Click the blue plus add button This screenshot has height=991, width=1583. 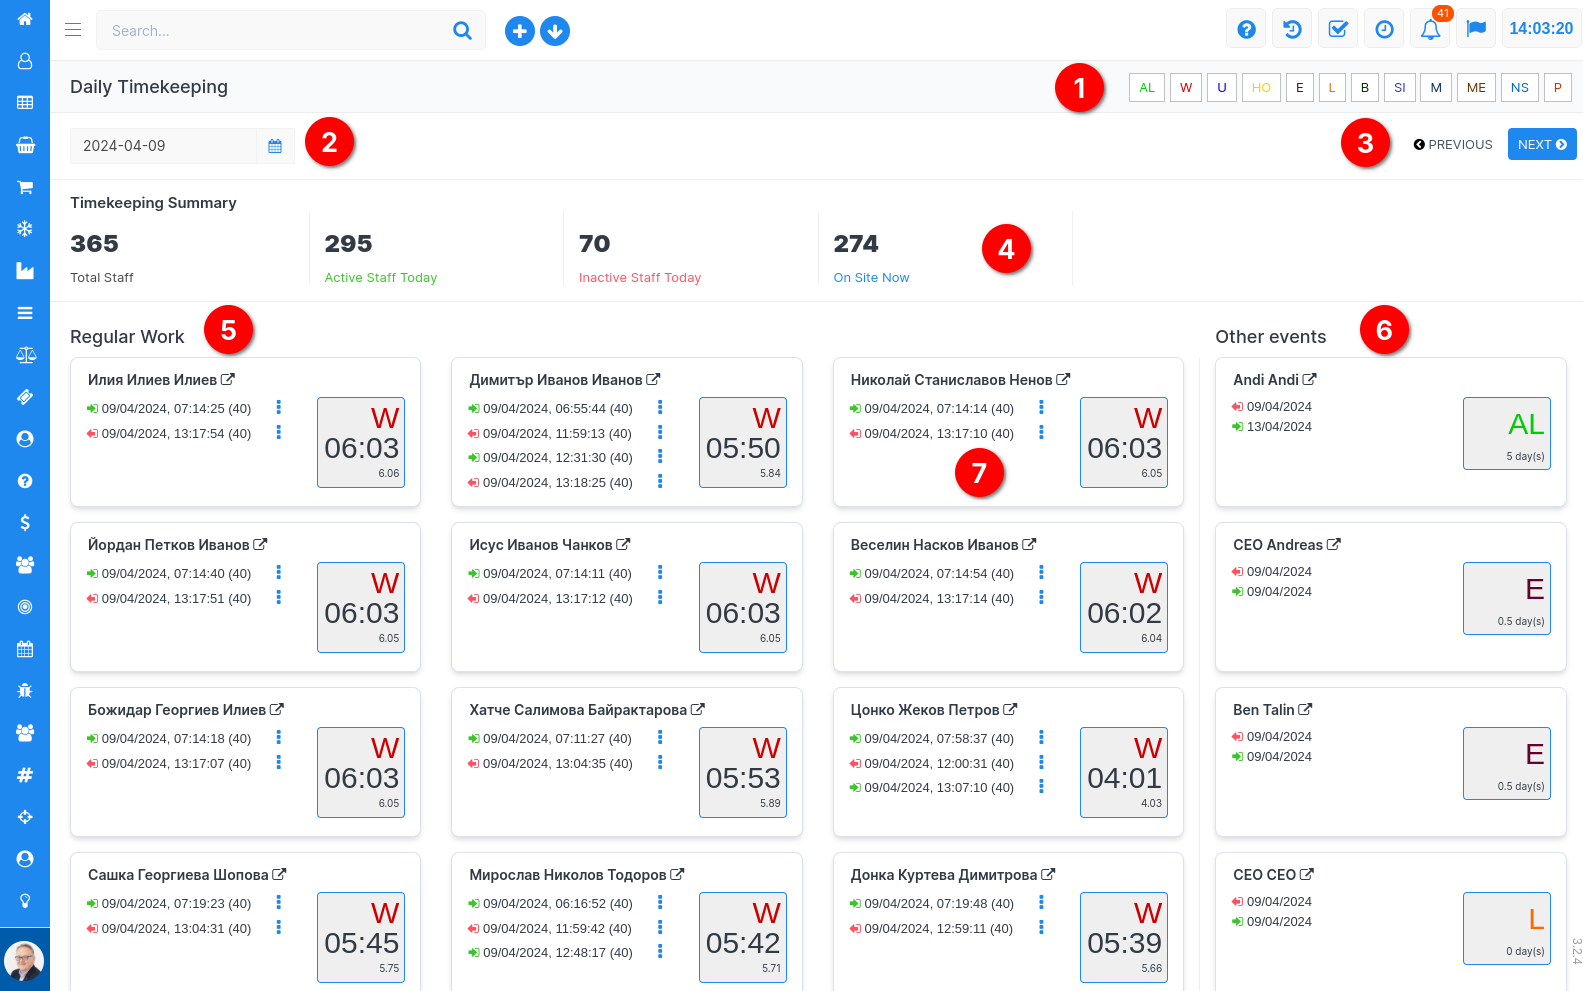[519, 32]
